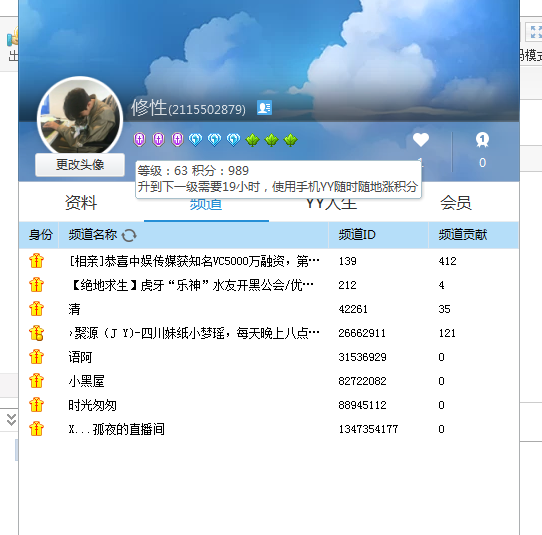Click the vest role icon in the 时光匆匆 row

coord(36,405)
